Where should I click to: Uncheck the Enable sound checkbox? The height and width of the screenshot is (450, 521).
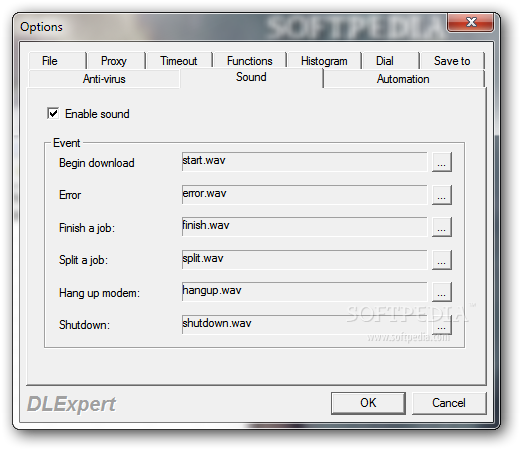[53, 113]
